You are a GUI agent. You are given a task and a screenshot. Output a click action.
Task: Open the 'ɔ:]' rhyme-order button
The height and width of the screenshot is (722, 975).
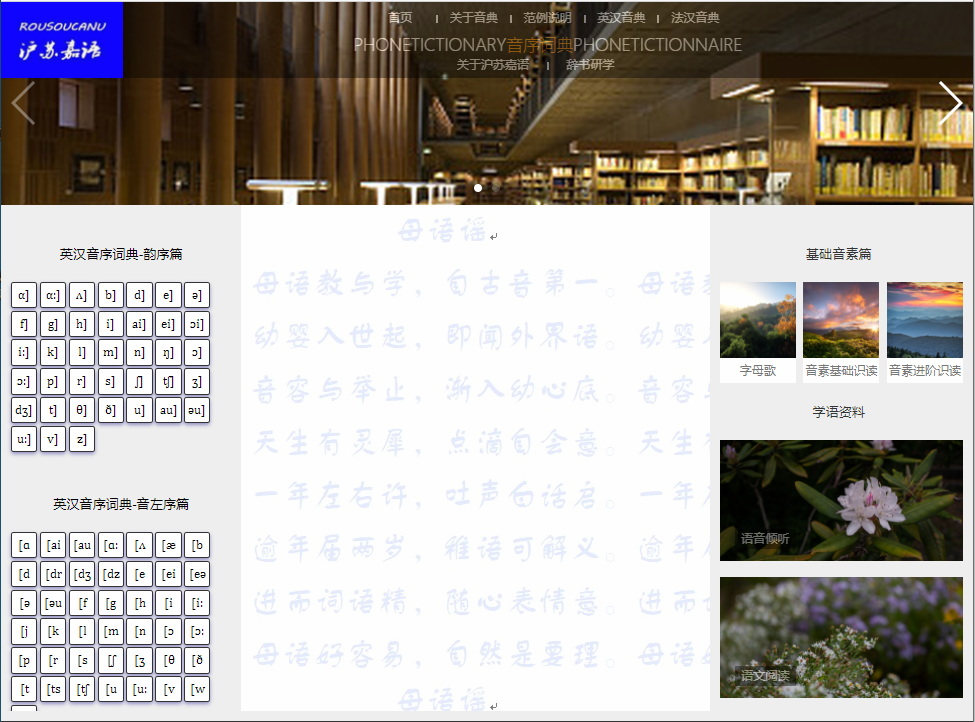click(x=24, y=381)
